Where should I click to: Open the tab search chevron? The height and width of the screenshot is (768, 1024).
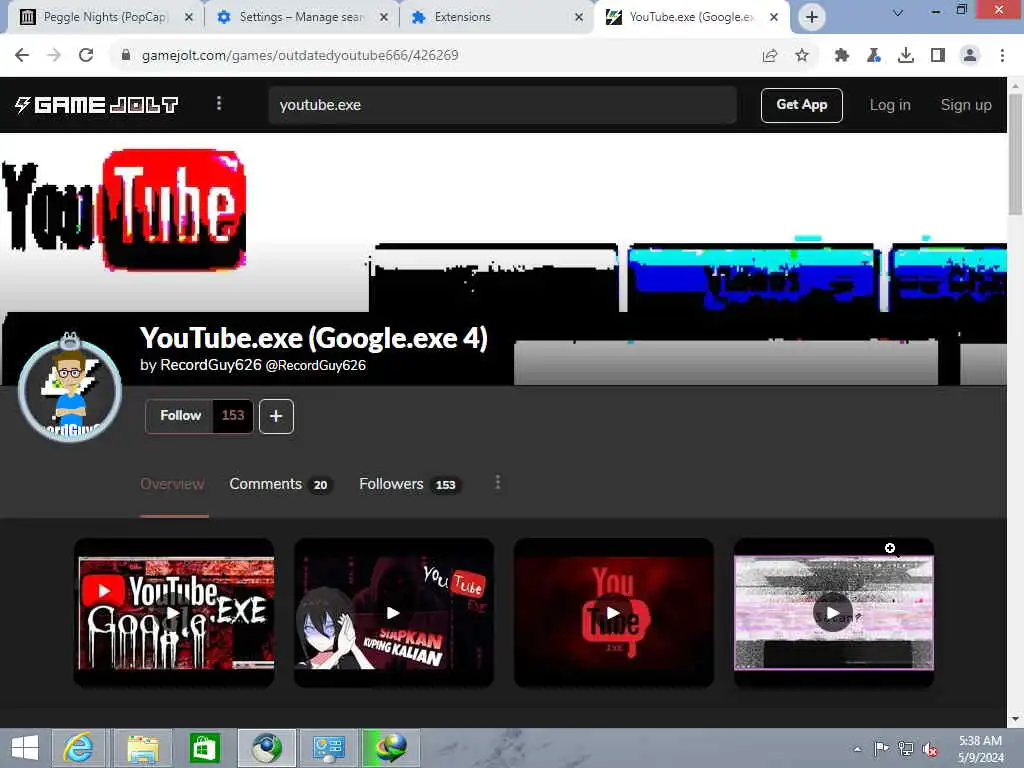click(898, 12)
